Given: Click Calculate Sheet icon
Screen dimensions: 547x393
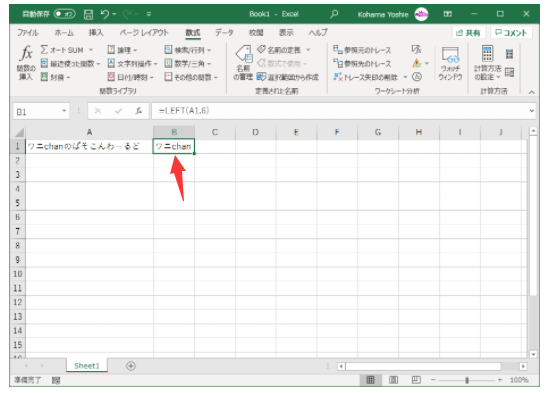Looking at the screenshot, I should pos(509,72).
